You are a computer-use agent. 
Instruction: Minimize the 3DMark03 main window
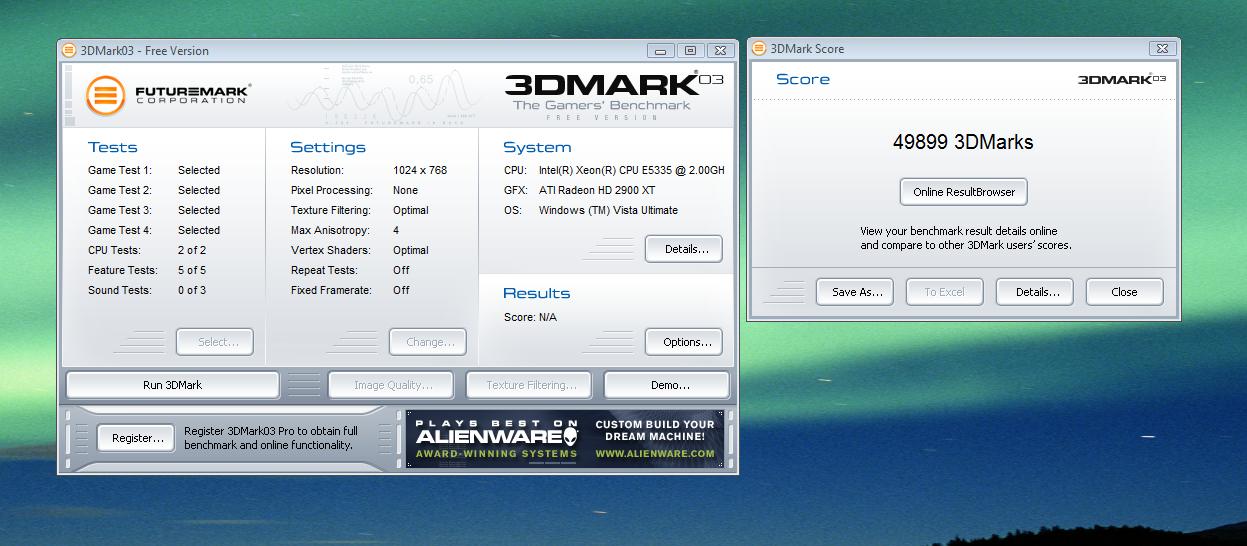(x=661, y=50)
